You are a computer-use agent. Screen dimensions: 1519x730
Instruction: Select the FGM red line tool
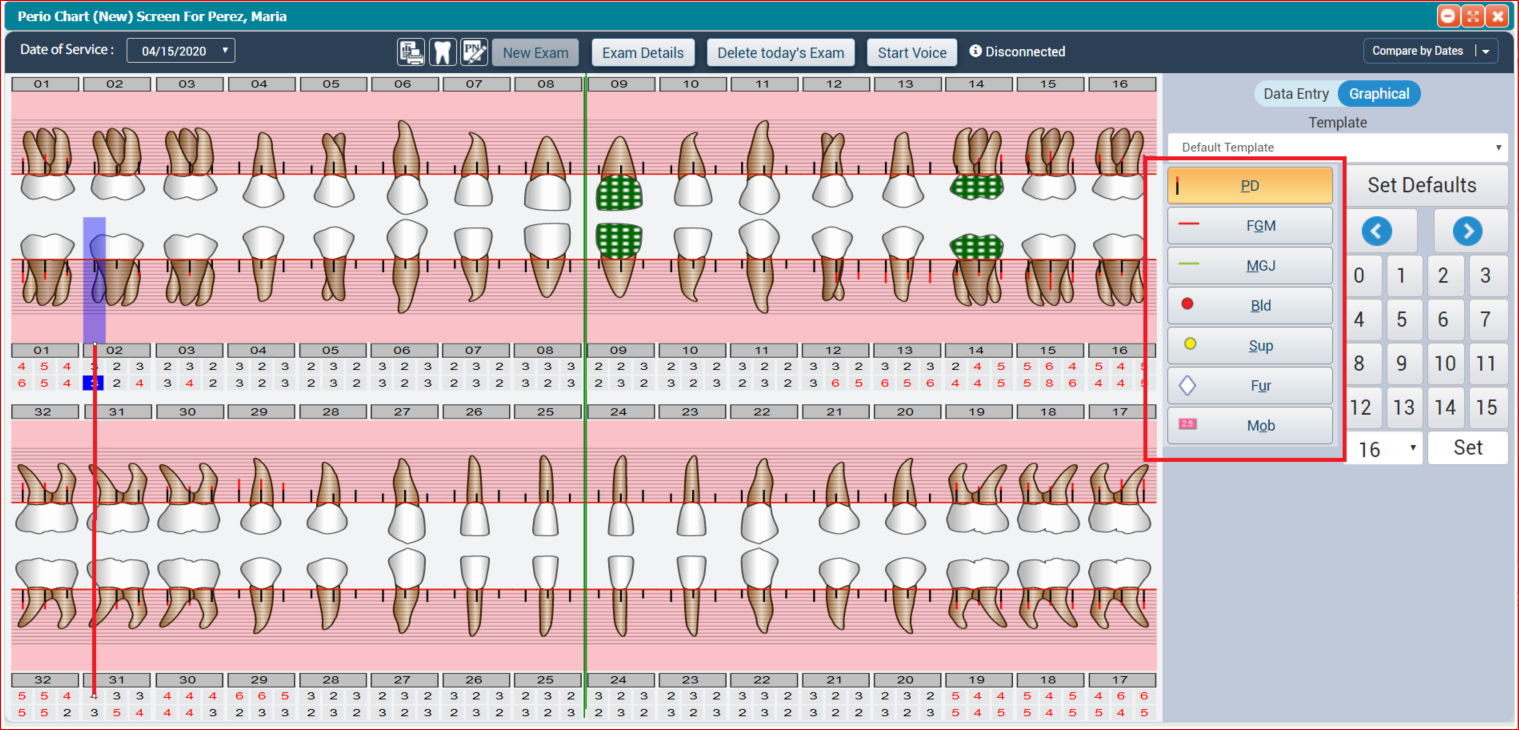pyautogui.click(x=1250, y=226)
